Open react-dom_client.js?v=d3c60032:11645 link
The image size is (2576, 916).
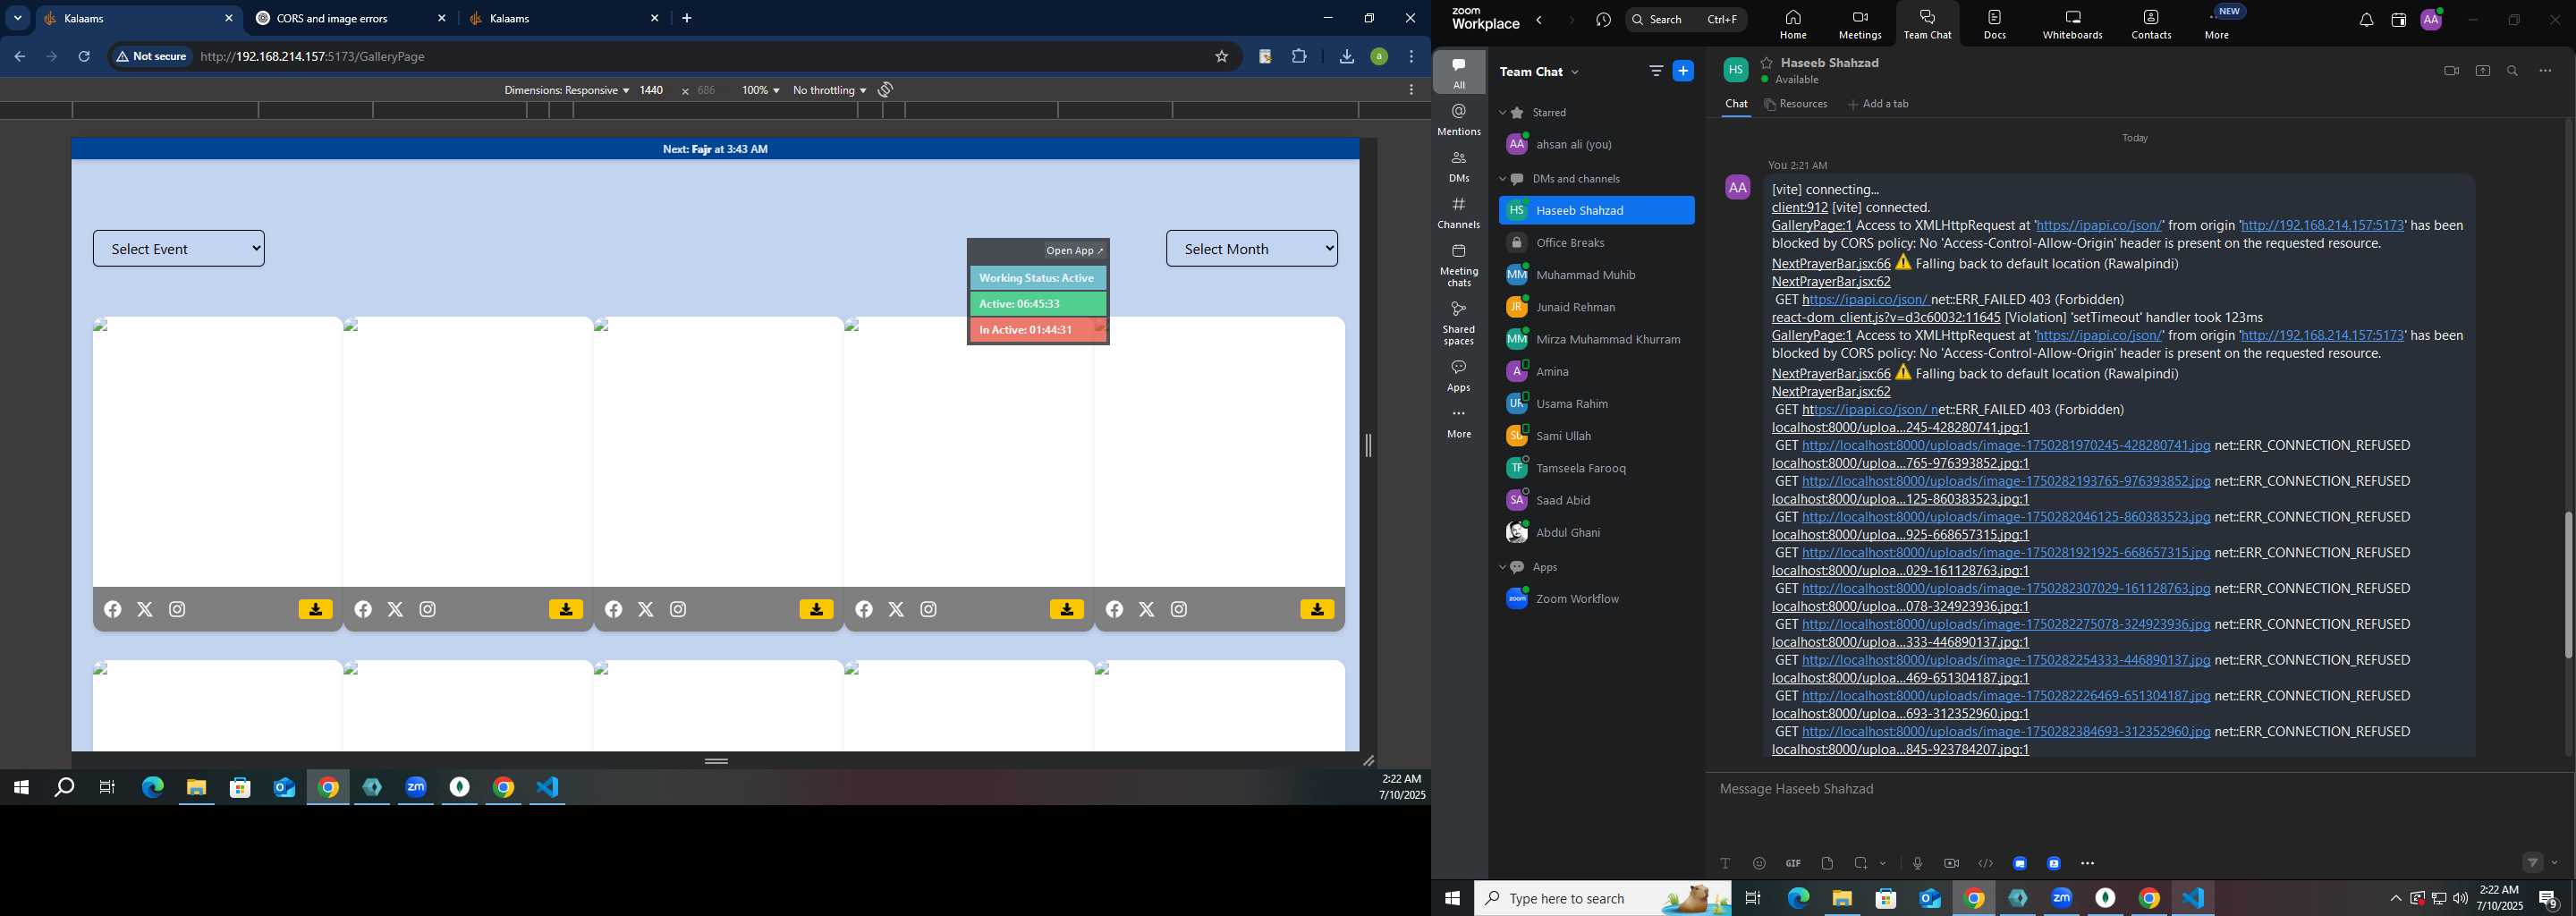(1886, 317)
